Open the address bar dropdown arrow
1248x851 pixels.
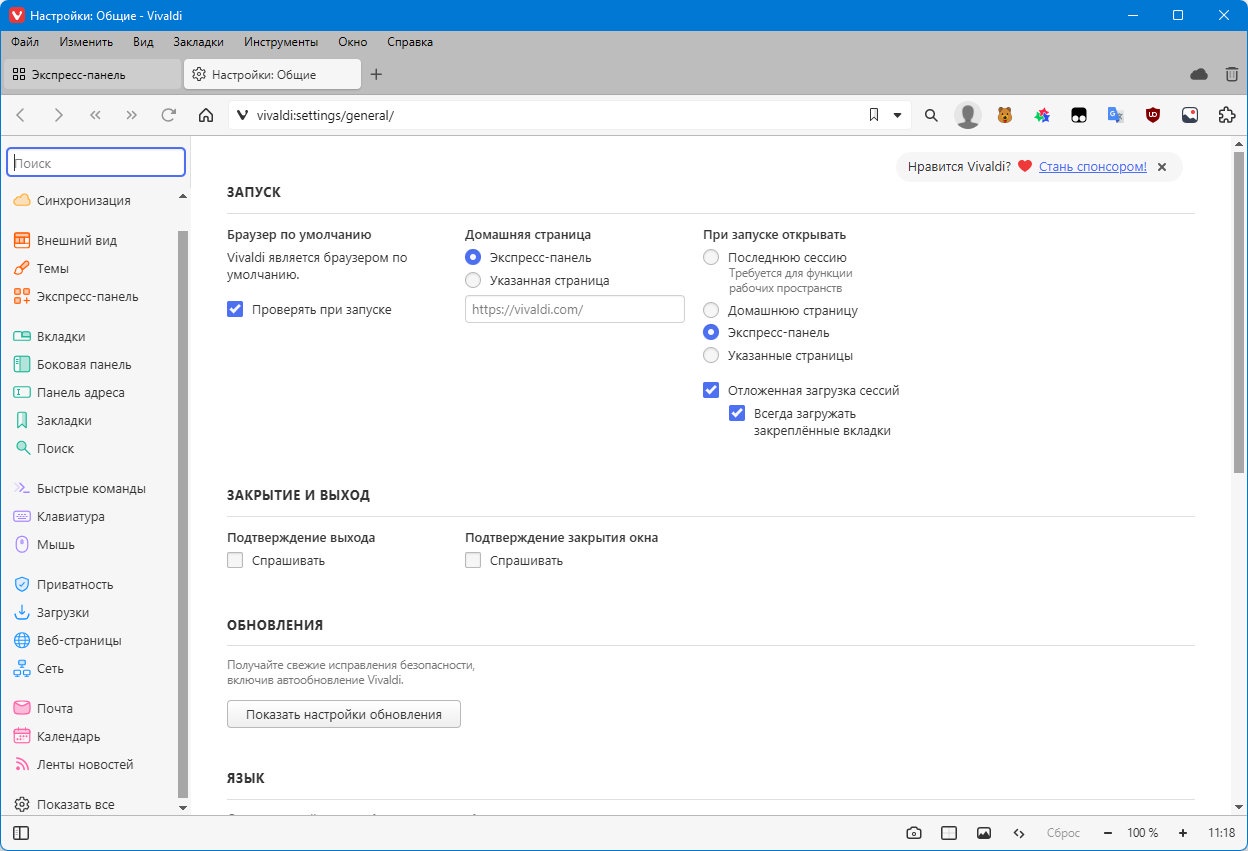(897, 115)
